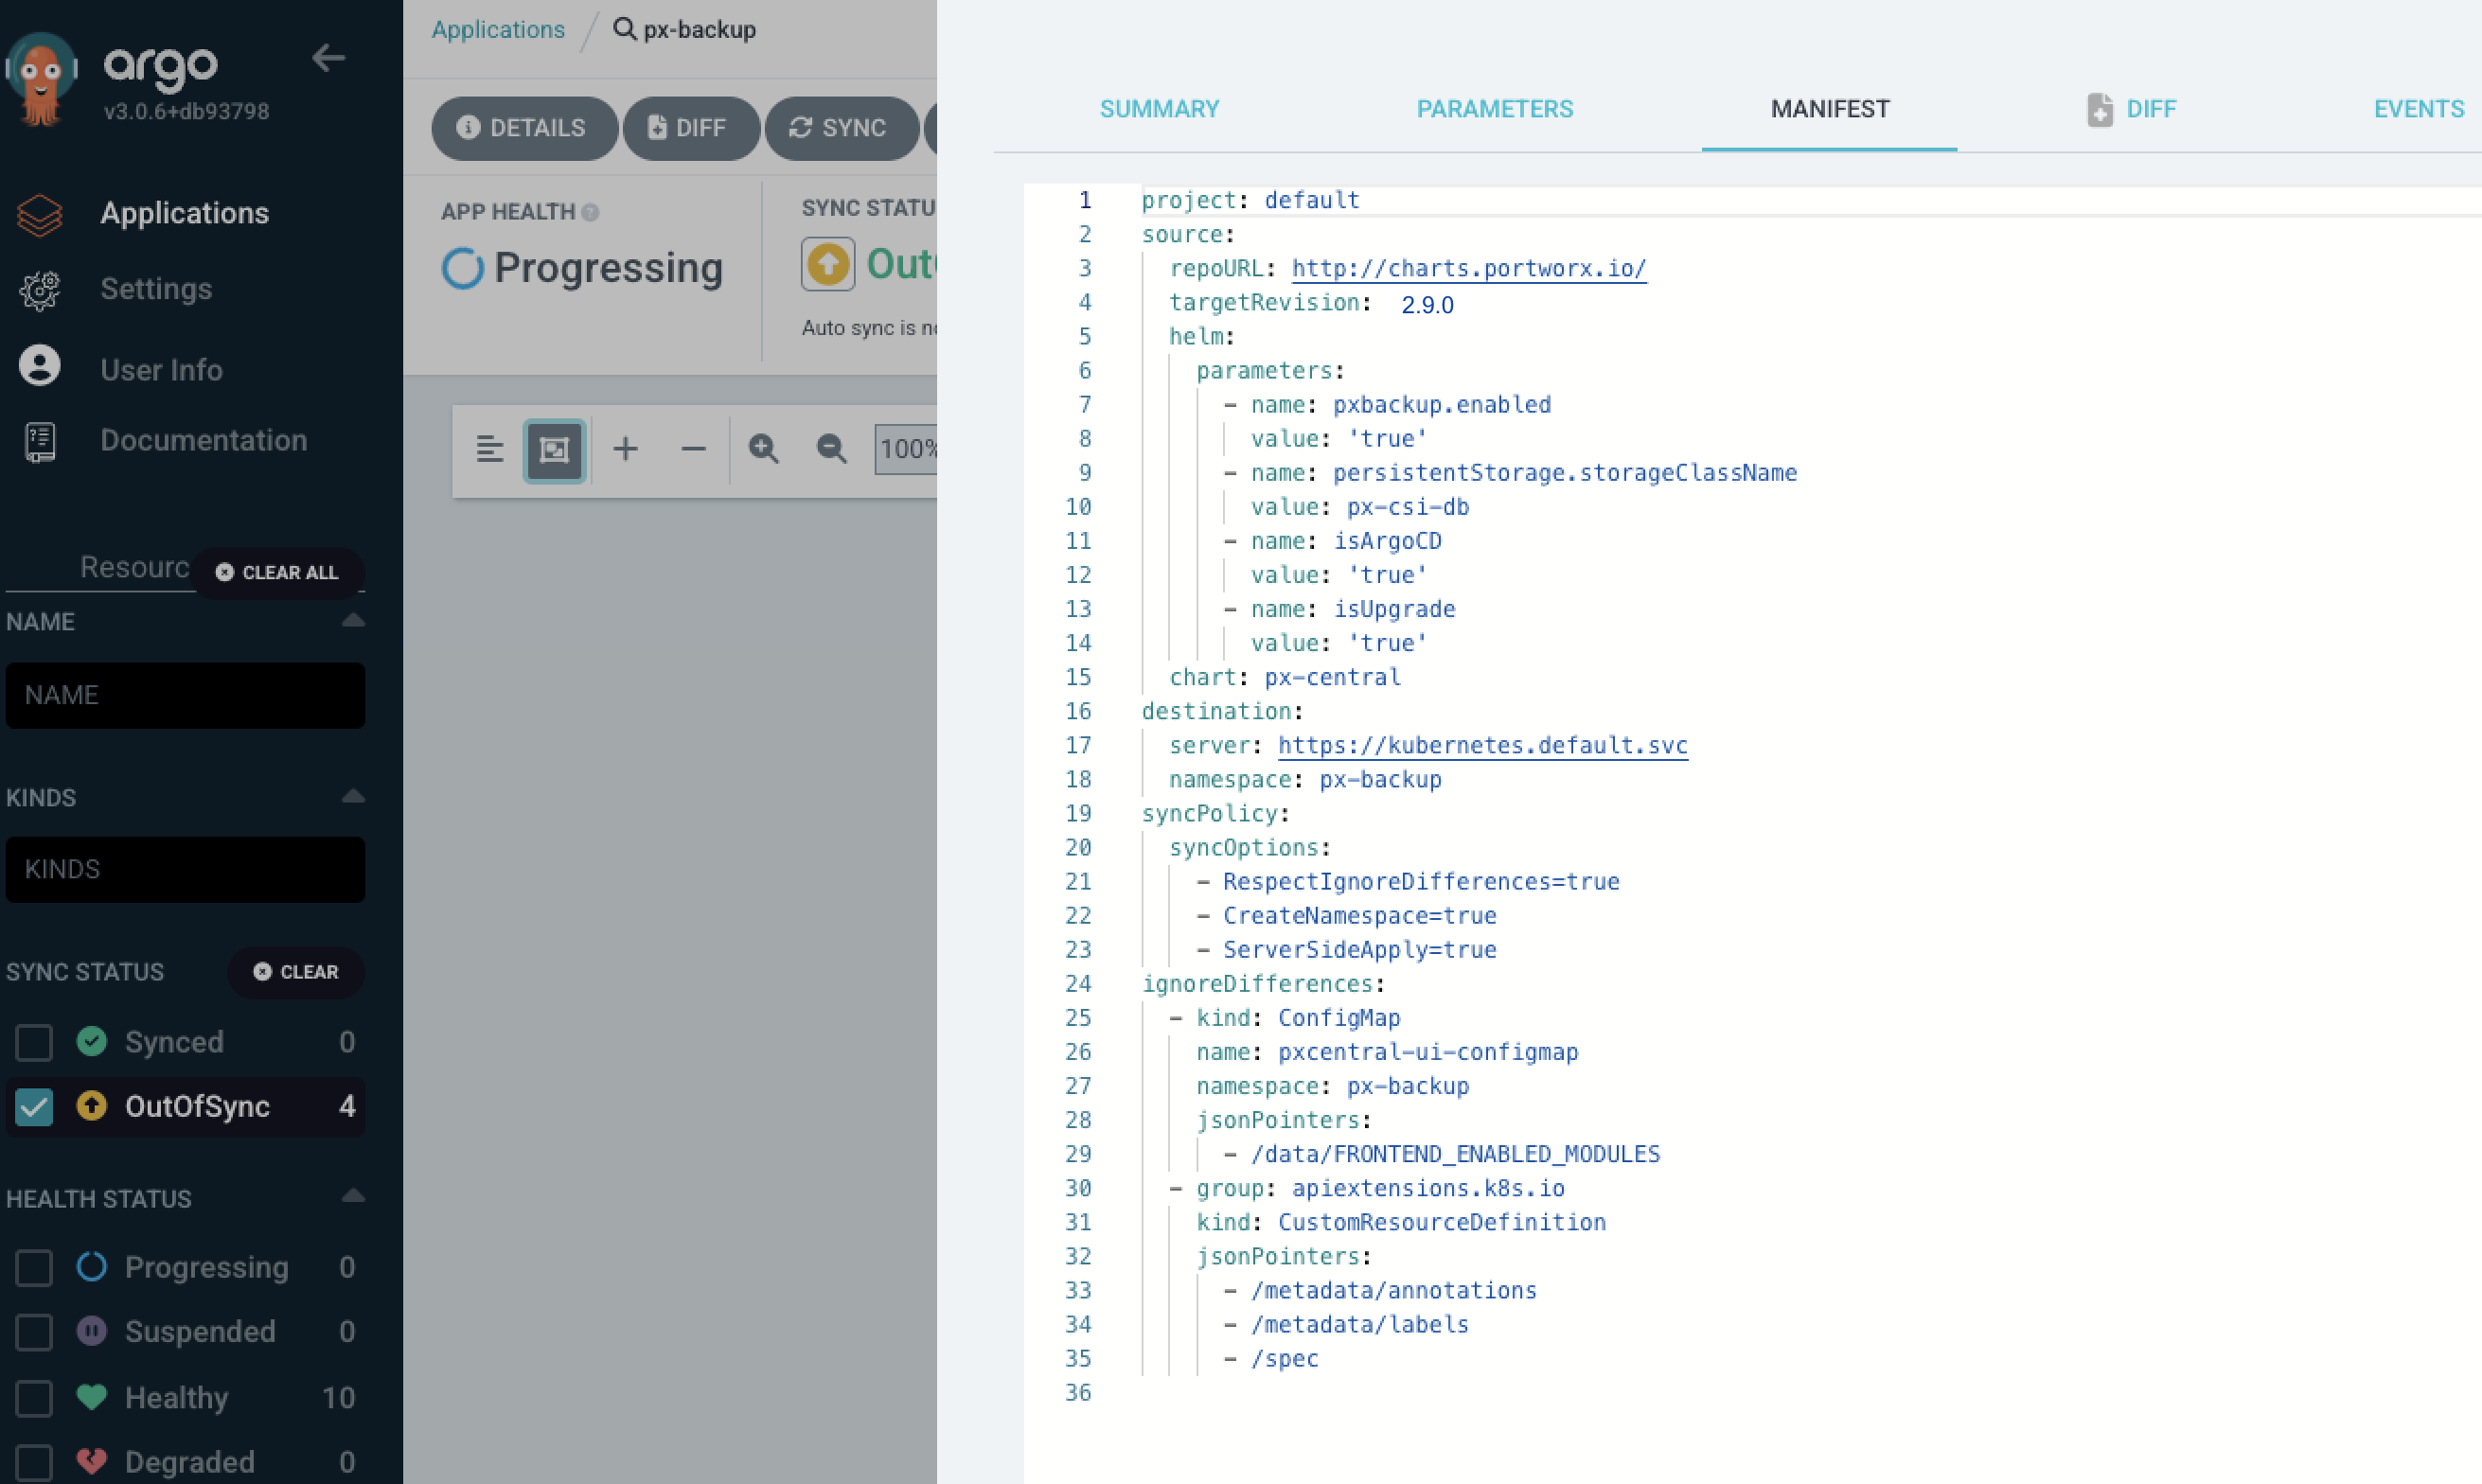Screen dimensions: 2482x1484
Task: Clear the sync status filter
Action: (296, 971)
